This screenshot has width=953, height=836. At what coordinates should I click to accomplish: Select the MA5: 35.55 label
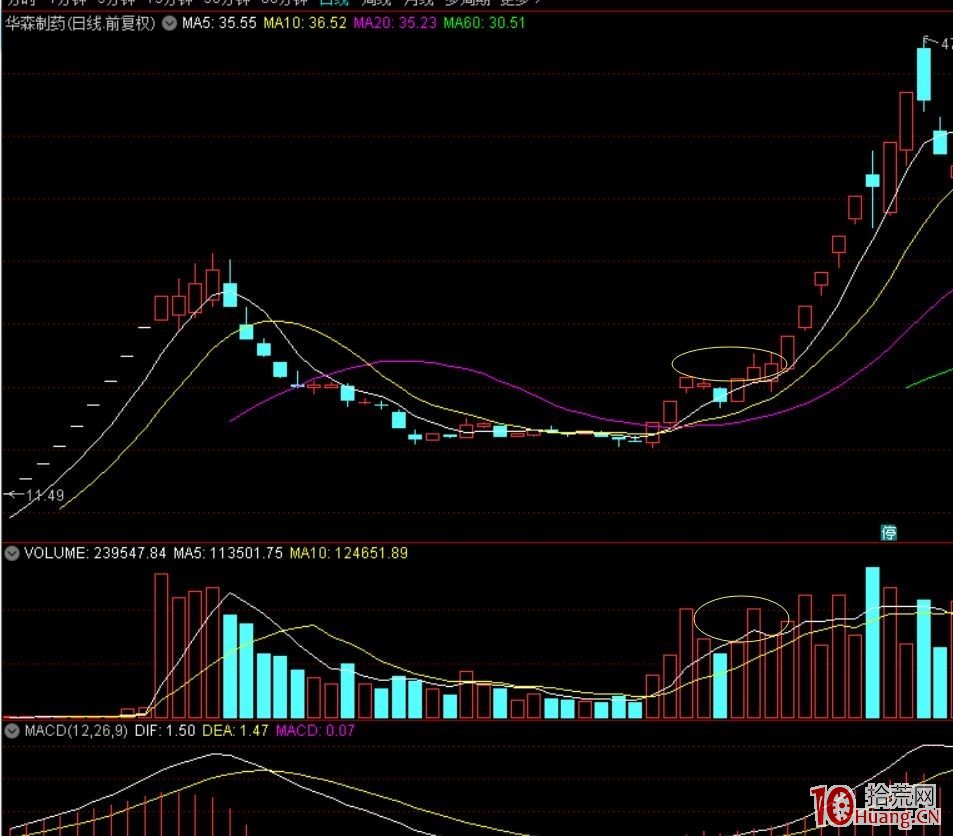pos(219,24)
